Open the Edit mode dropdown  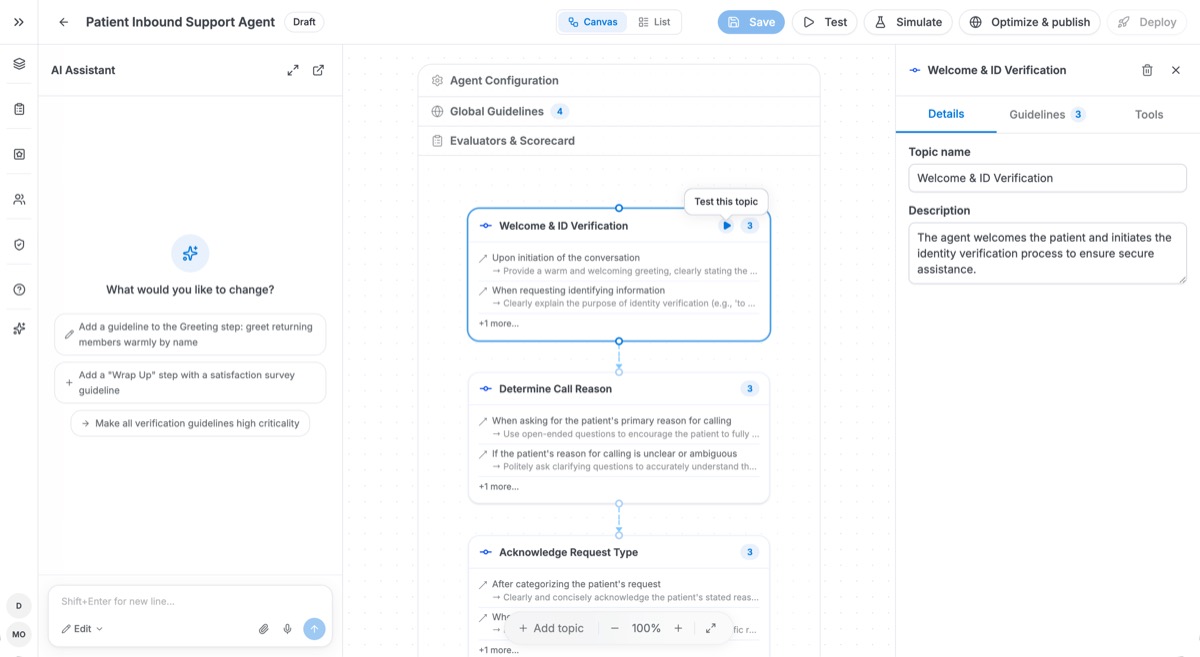[x=82, y=629]
